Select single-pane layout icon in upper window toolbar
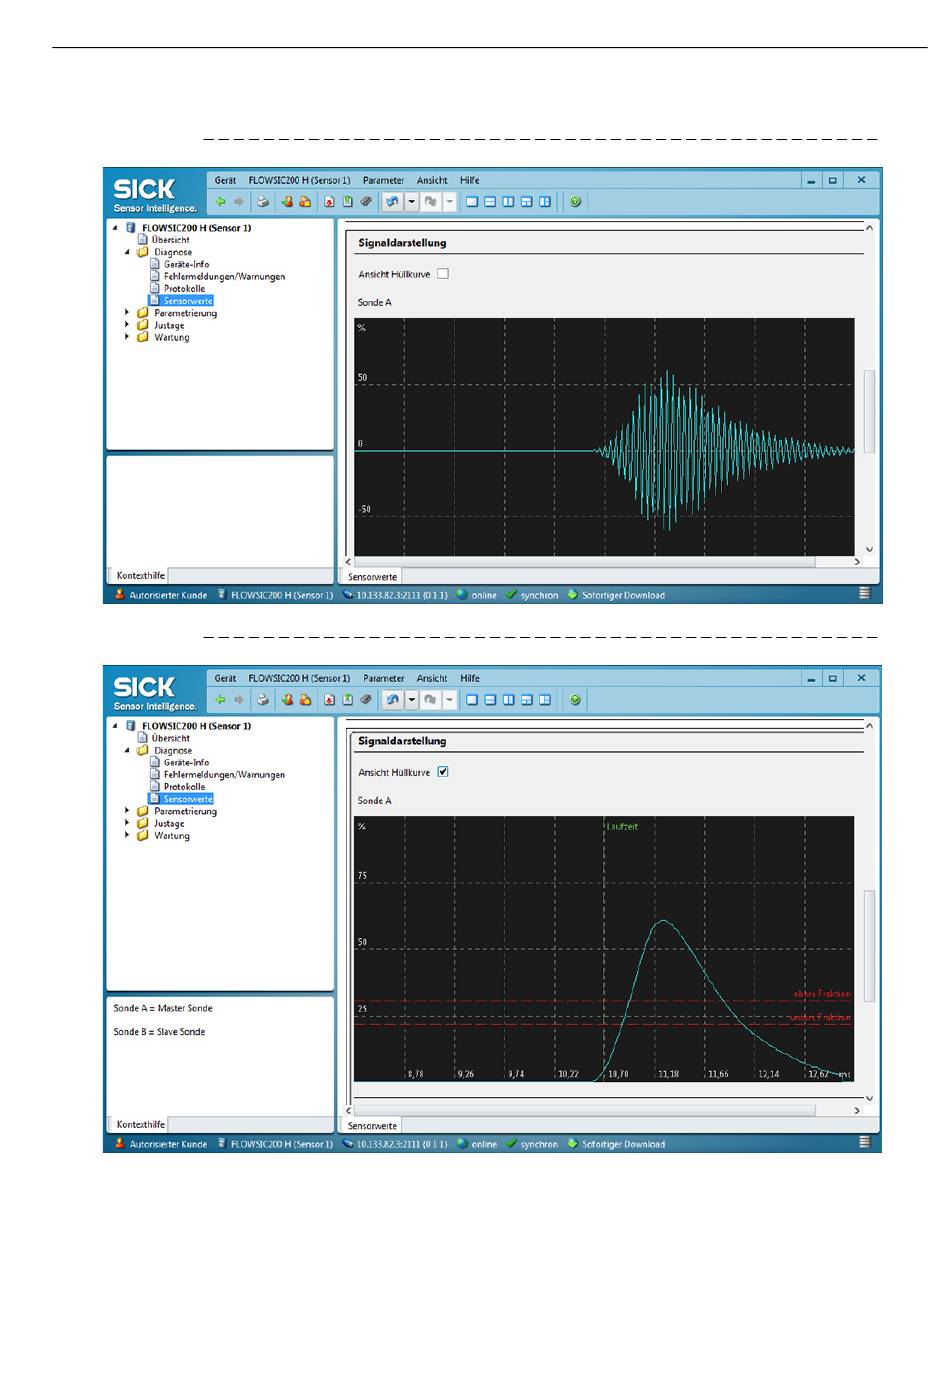This screenshot has width=950, height=1388. [472, 202]
